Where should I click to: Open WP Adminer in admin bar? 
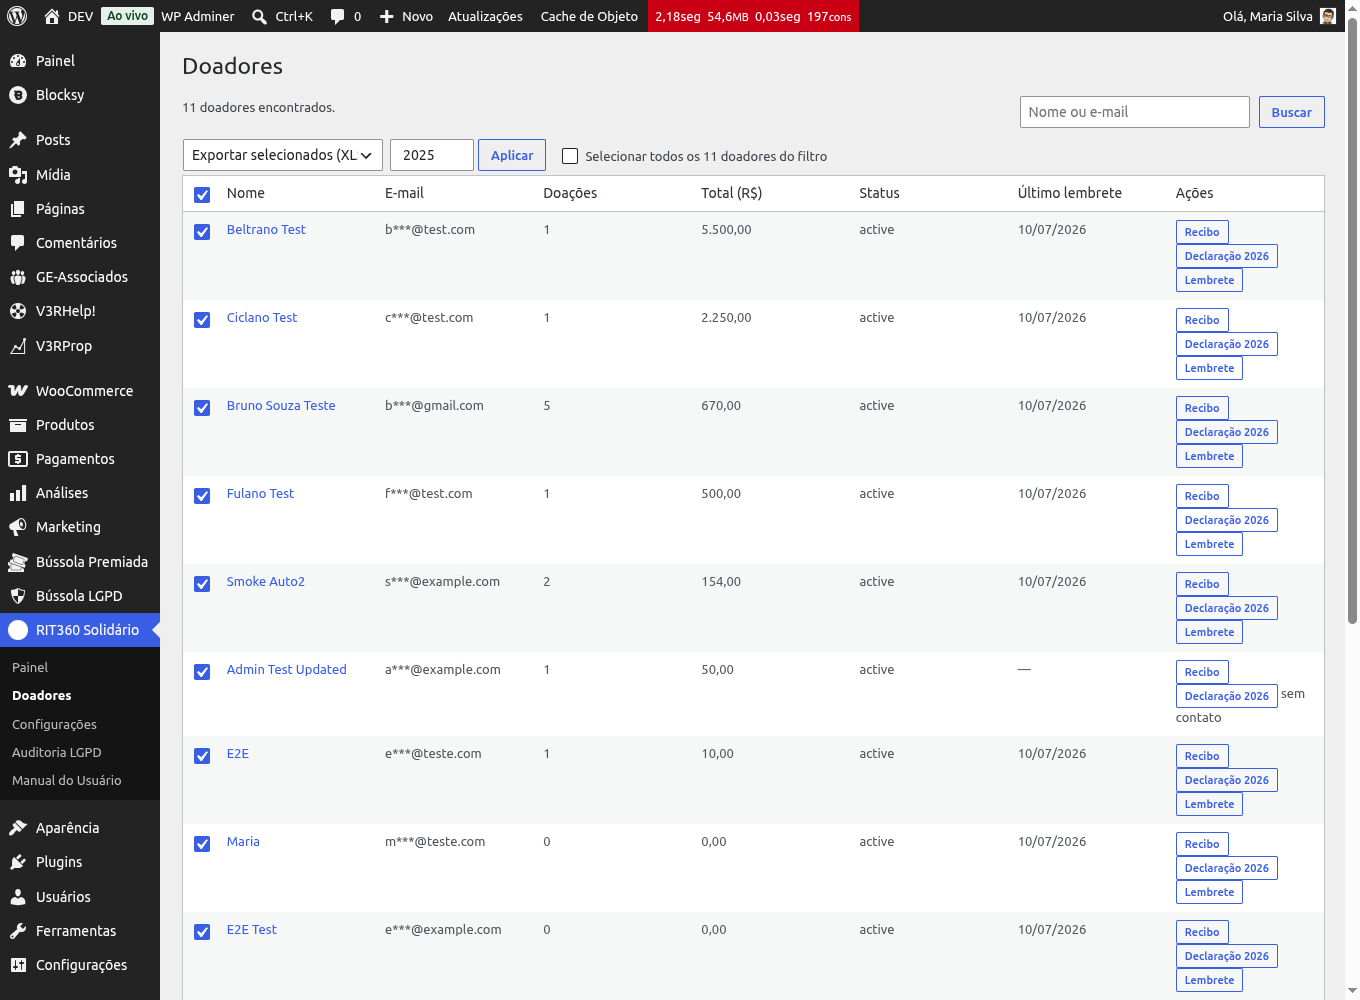coord(198,16)
